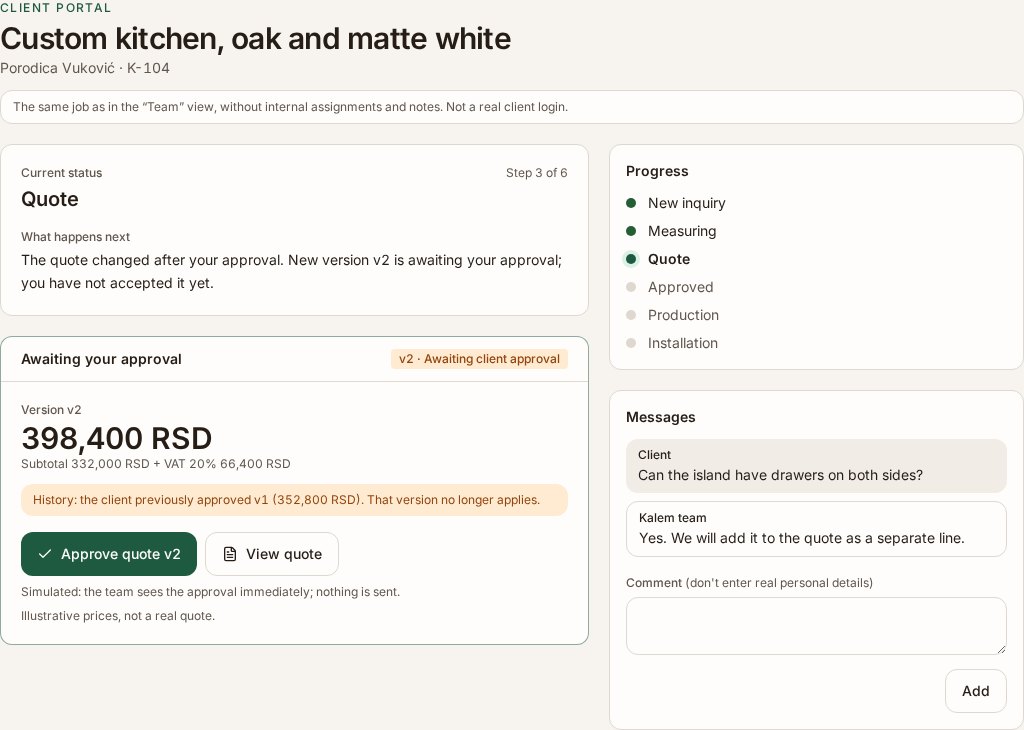Click the Installation progress dot

631,343
